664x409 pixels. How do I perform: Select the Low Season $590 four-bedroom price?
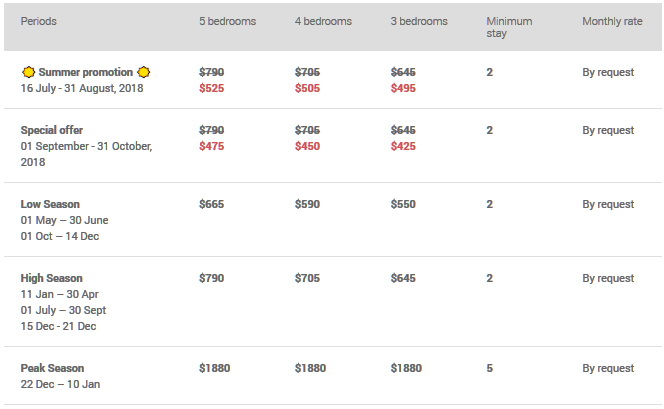307,204
